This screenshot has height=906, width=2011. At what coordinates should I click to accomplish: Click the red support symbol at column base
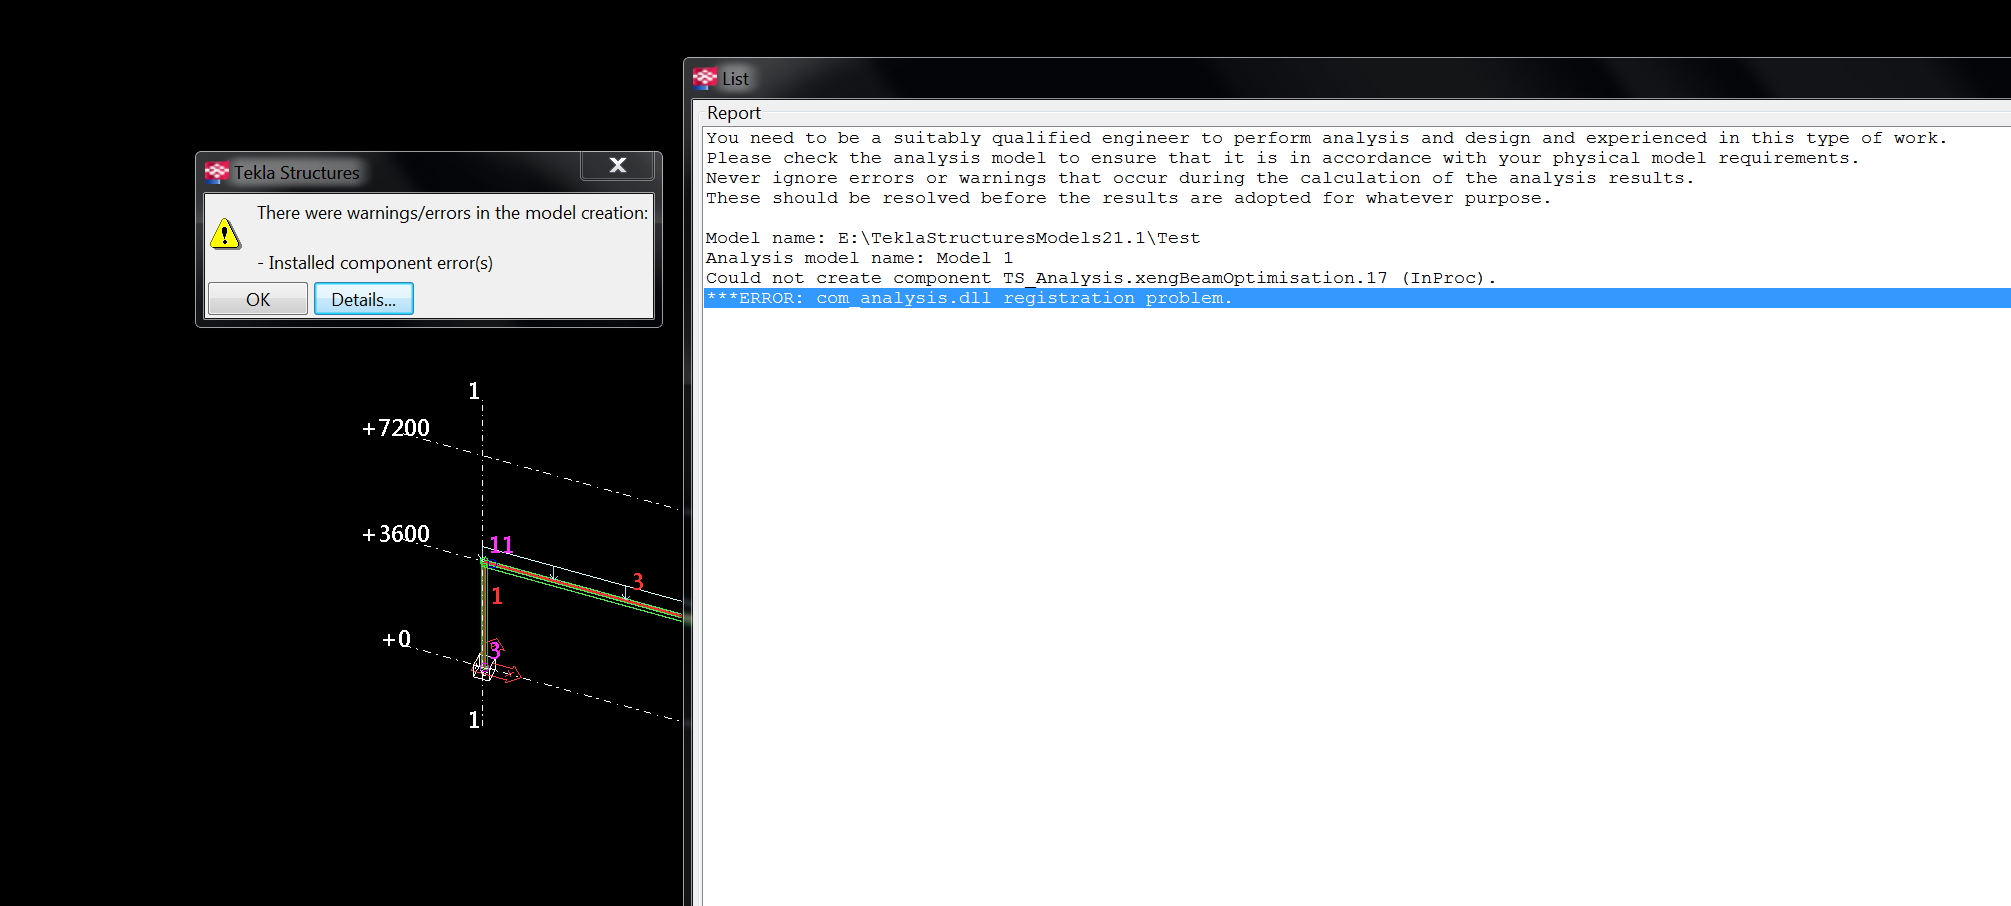coord(510,673)
